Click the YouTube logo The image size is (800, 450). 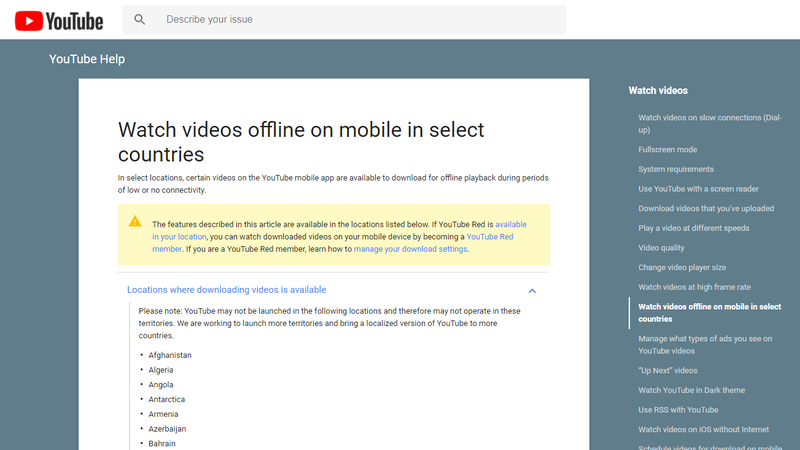tap(59, 21)
